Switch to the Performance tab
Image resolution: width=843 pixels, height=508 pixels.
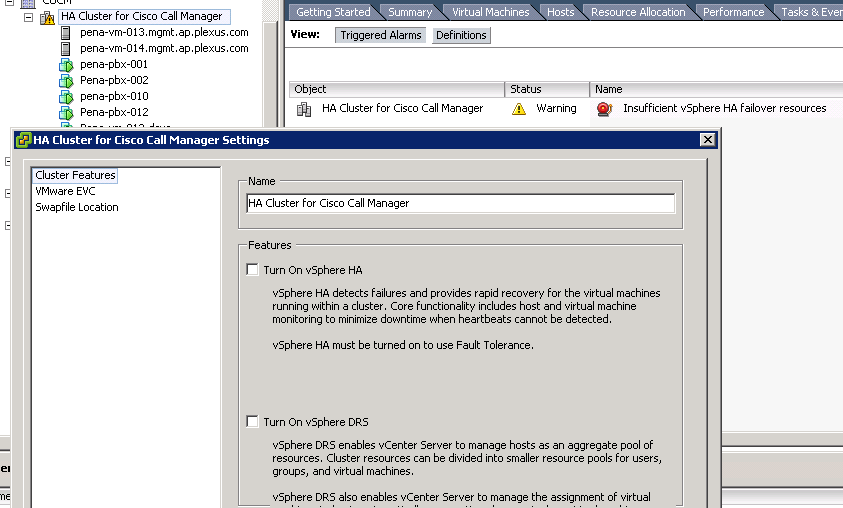tap(733, 12)
